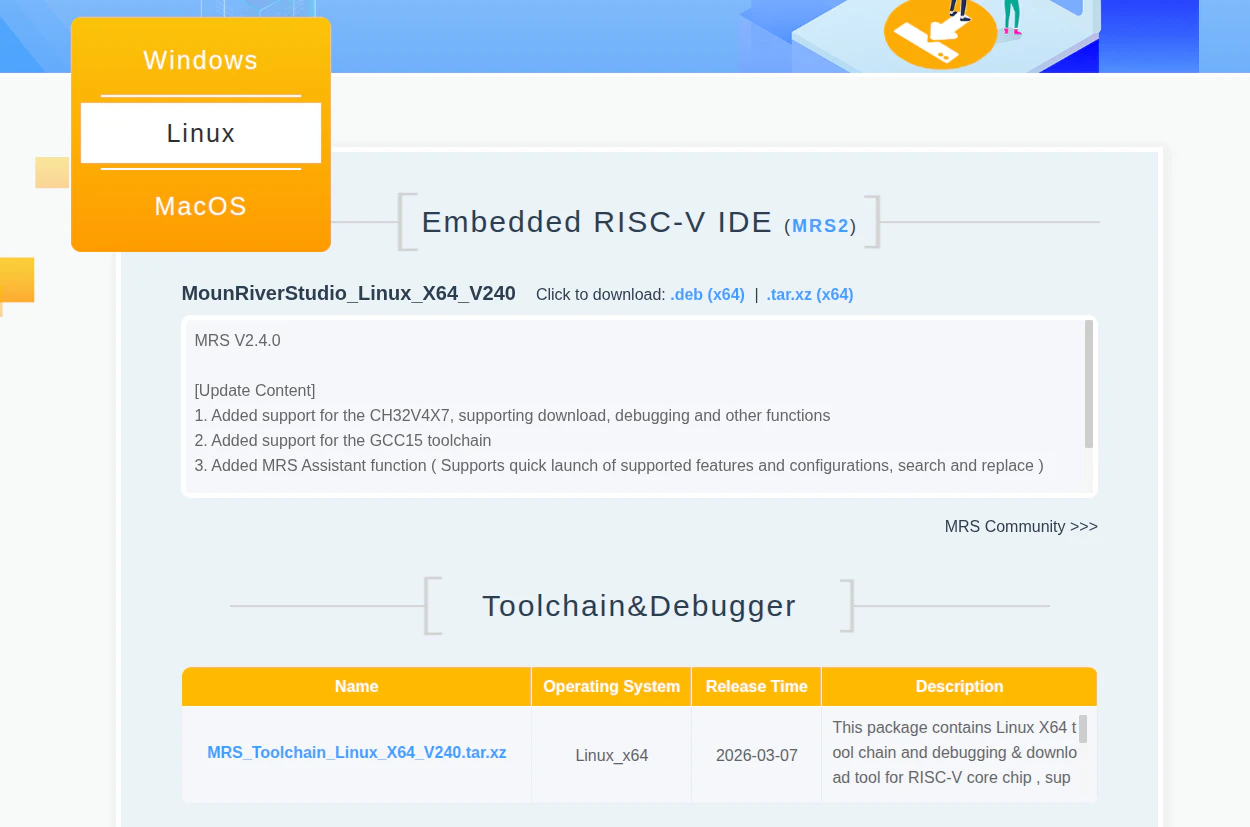
Task: Click the [Update Content] line
Action: point(255,390)
